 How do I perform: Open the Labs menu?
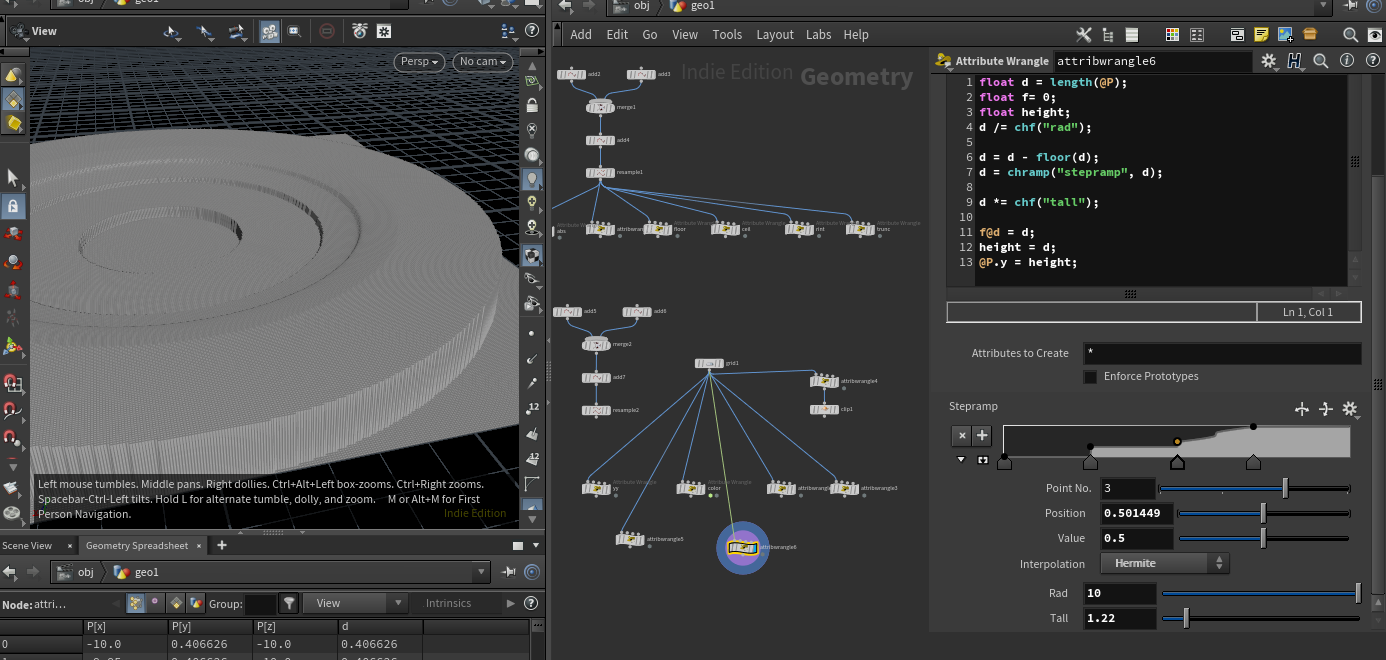(x=819, y=34)
